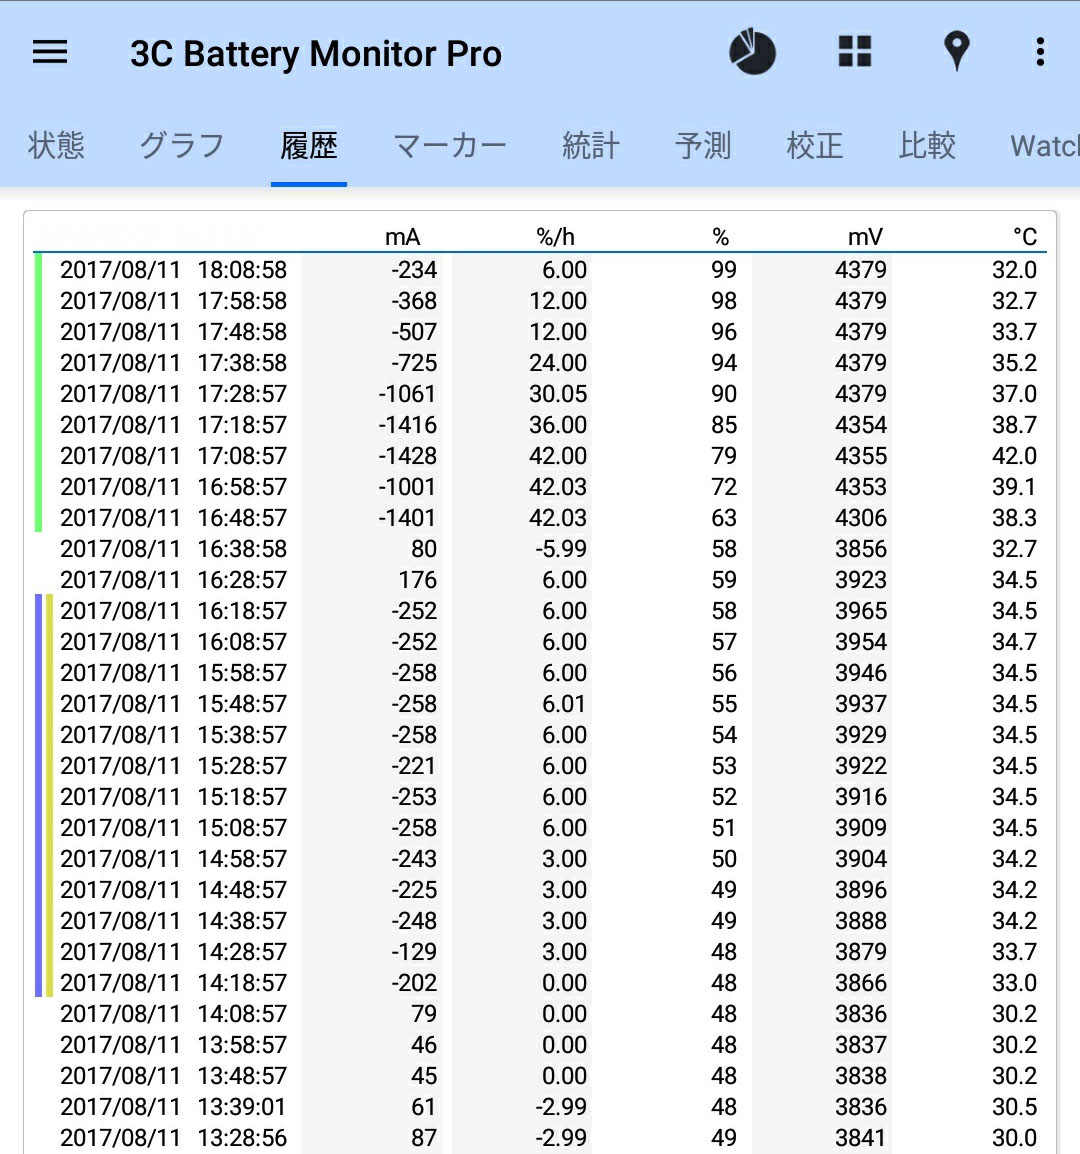
Task: Tap the -129 mA value
Action: (414, 952)
